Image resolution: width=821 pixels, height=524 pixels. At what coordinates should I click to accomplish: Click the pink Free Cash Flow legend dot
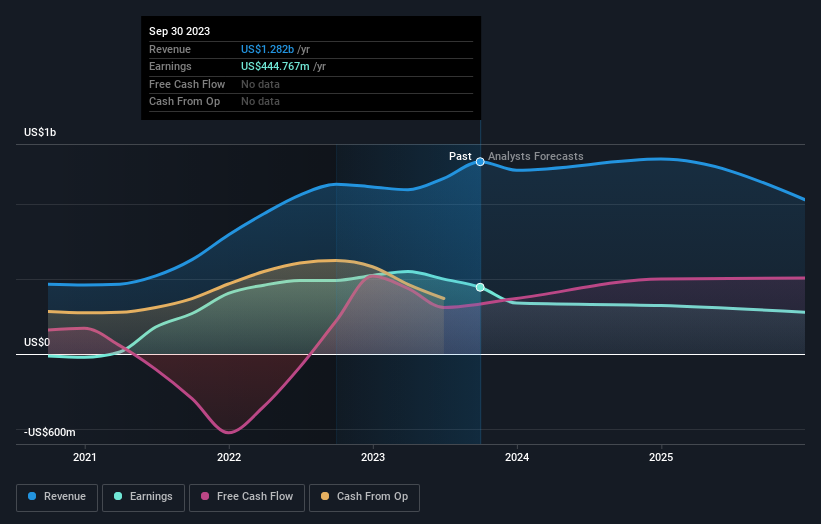[205, 496]
